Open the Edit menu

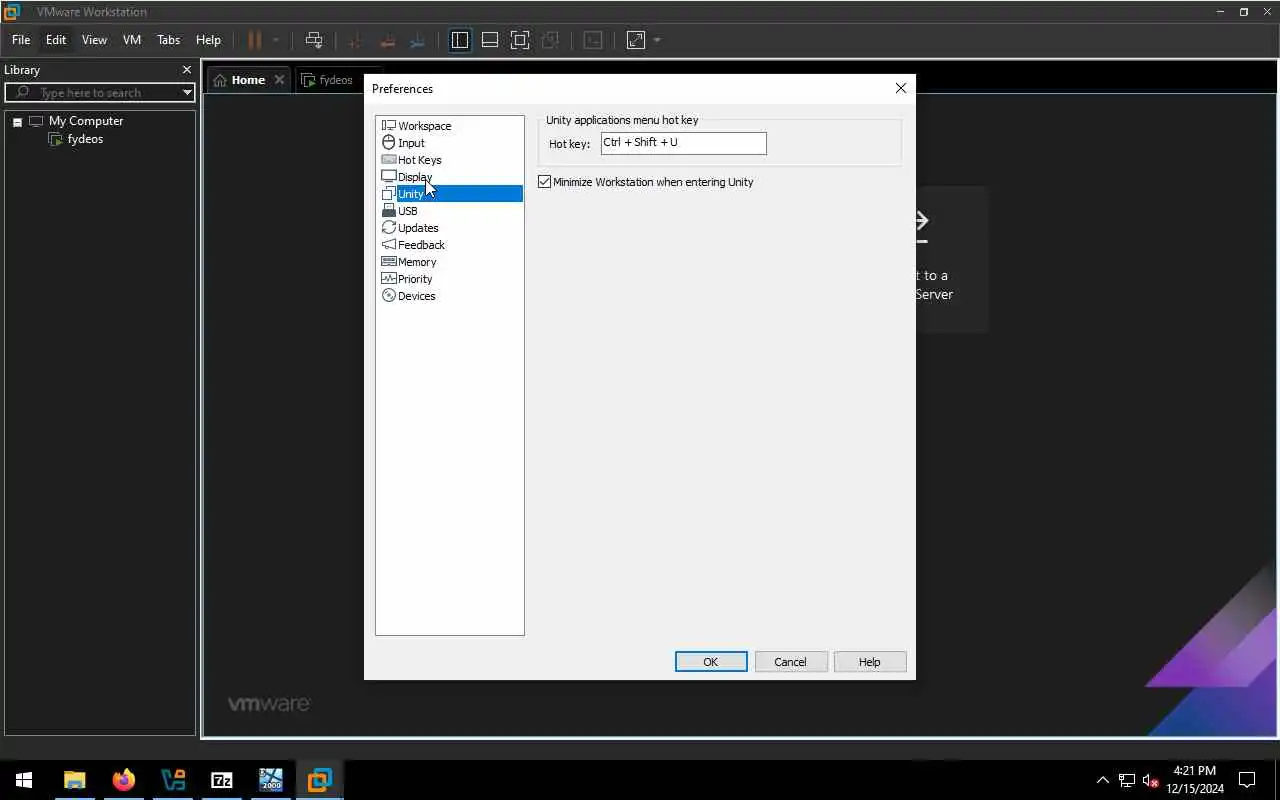click(56, 40)
